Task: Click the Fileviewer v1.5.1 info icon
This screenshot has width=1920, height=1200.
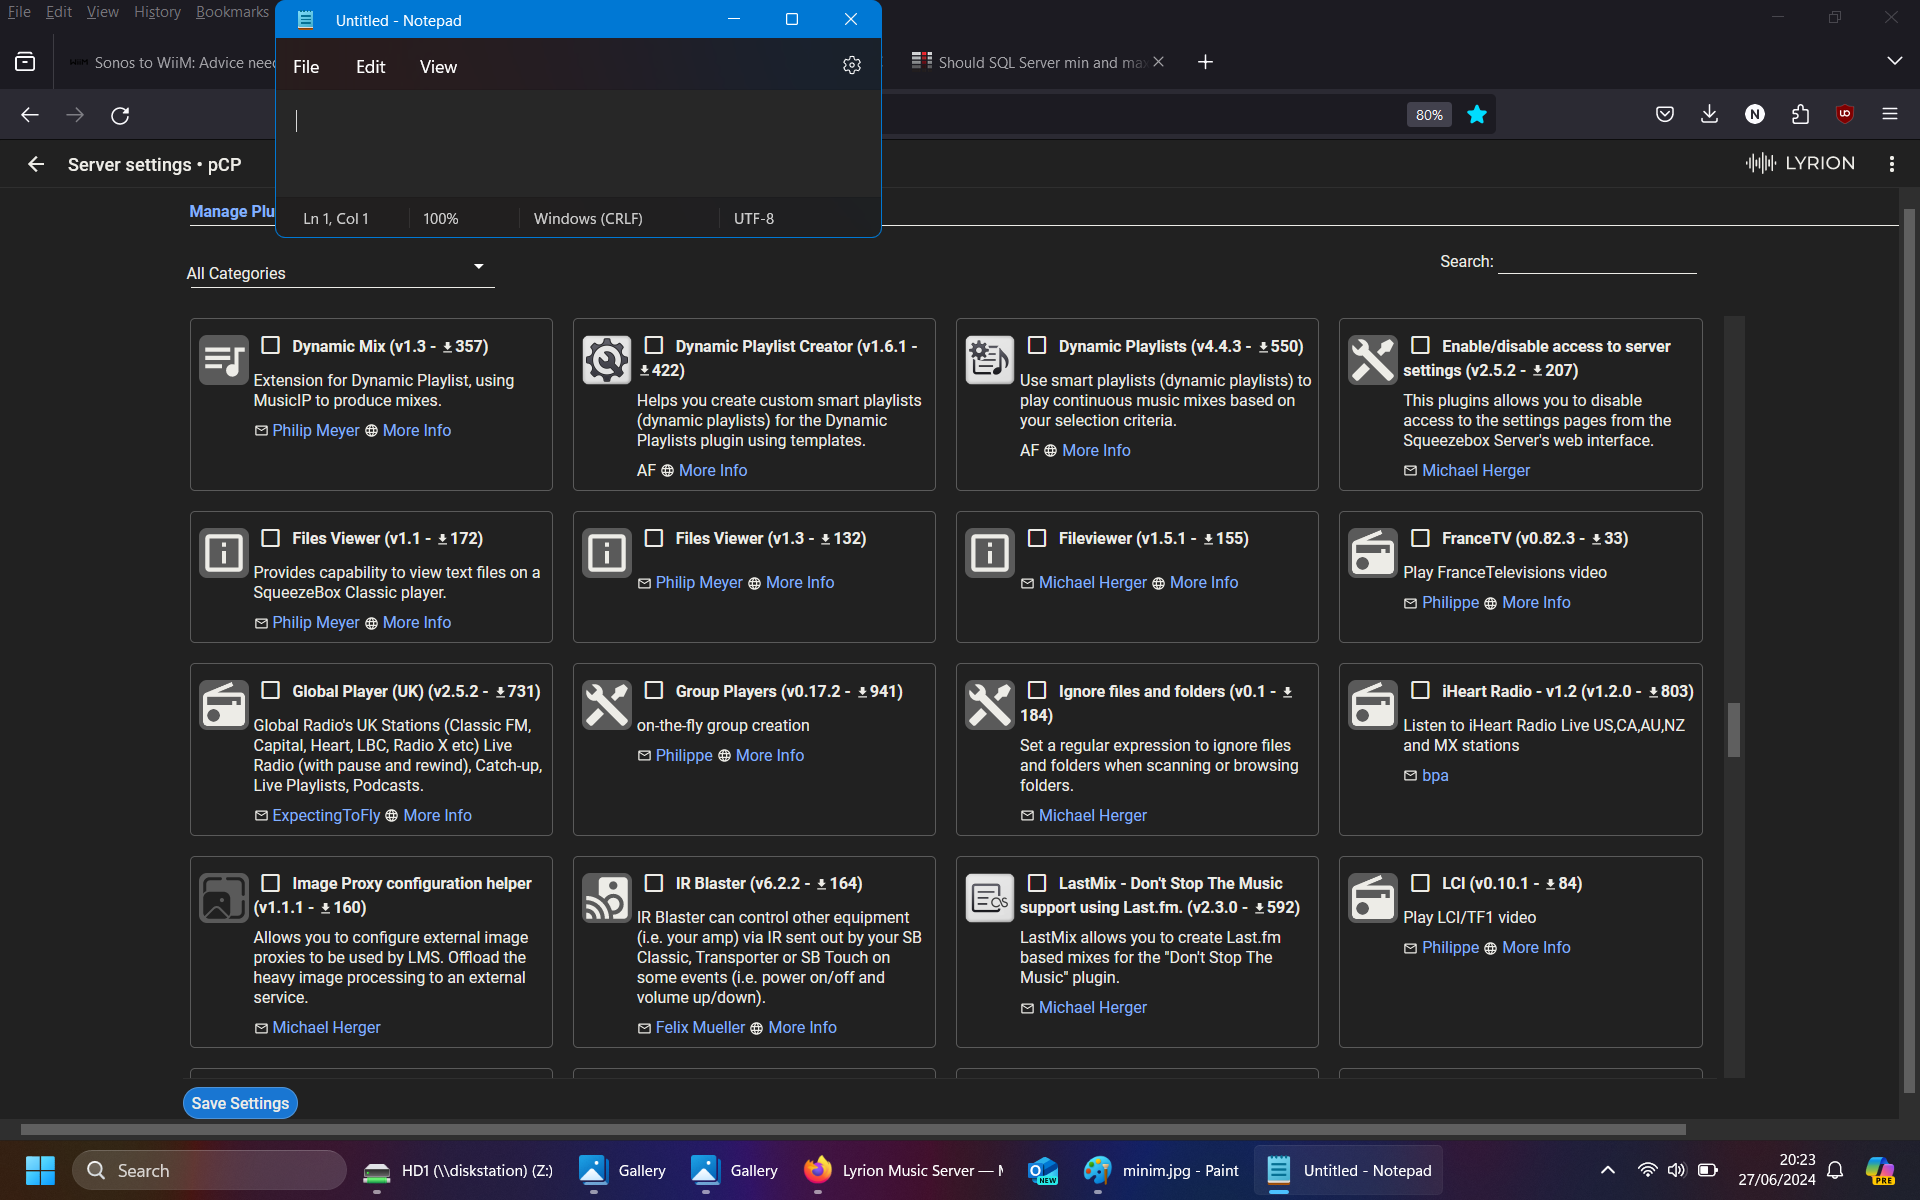Action: point(989,552)
